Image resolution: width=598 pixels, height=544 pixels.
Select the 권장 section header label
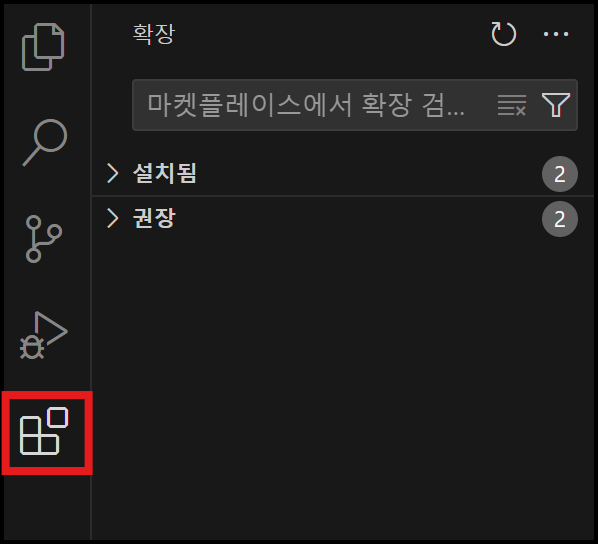154,218
